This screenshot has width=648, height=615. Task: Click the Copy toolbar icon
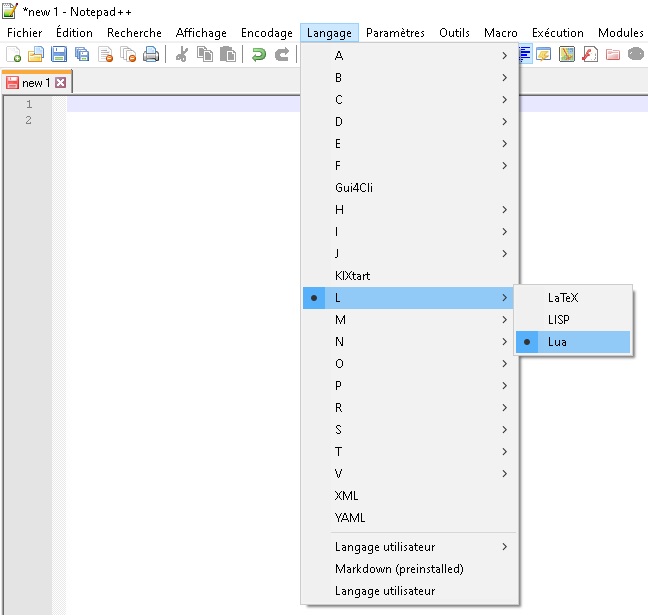tap(205, 54)
